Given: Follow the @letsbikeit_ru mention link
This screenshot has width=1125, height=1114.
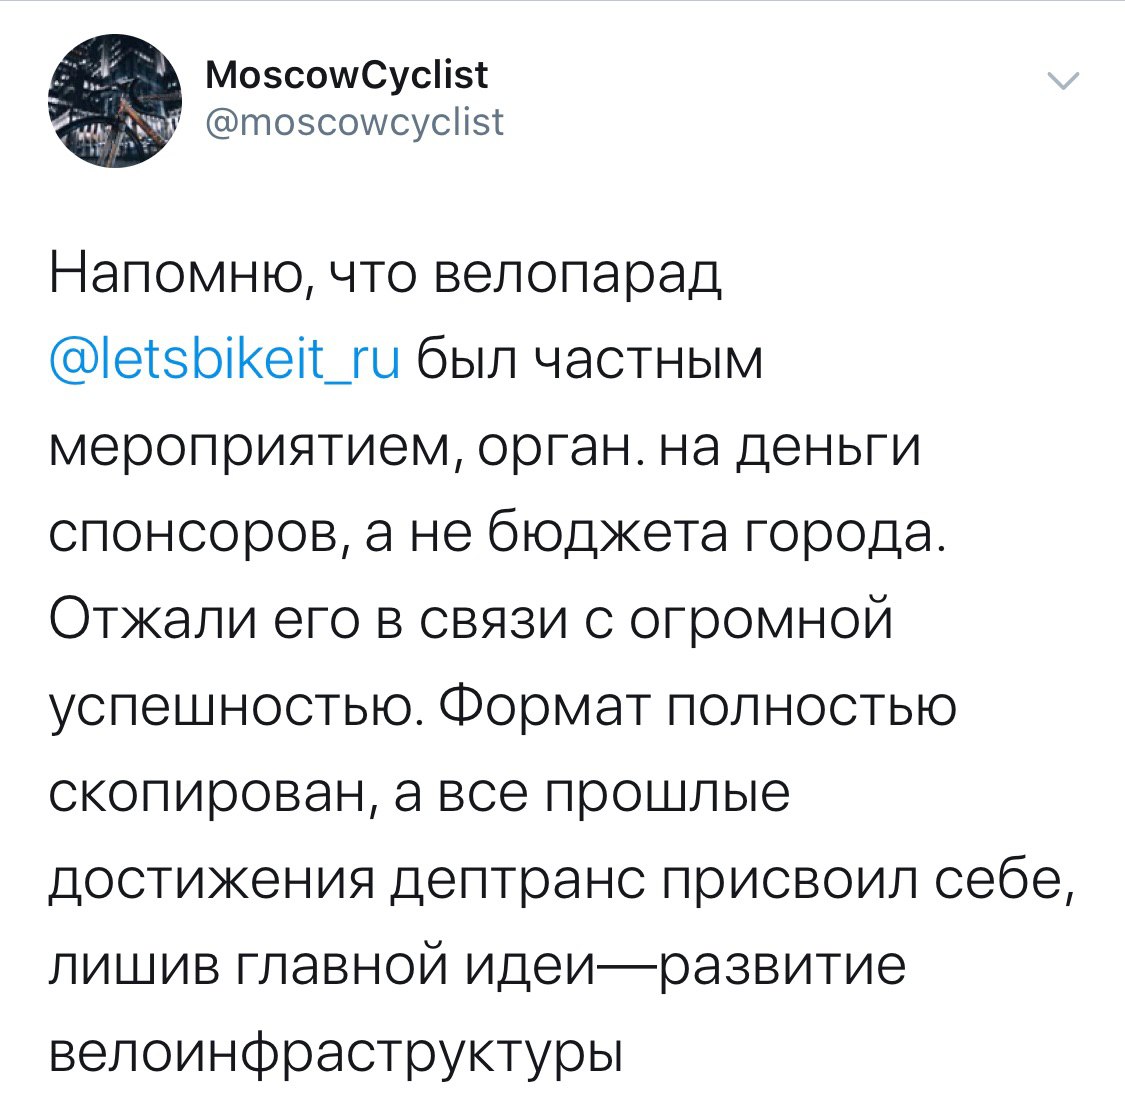Looking at the screenshot, I should click(225, 360).
